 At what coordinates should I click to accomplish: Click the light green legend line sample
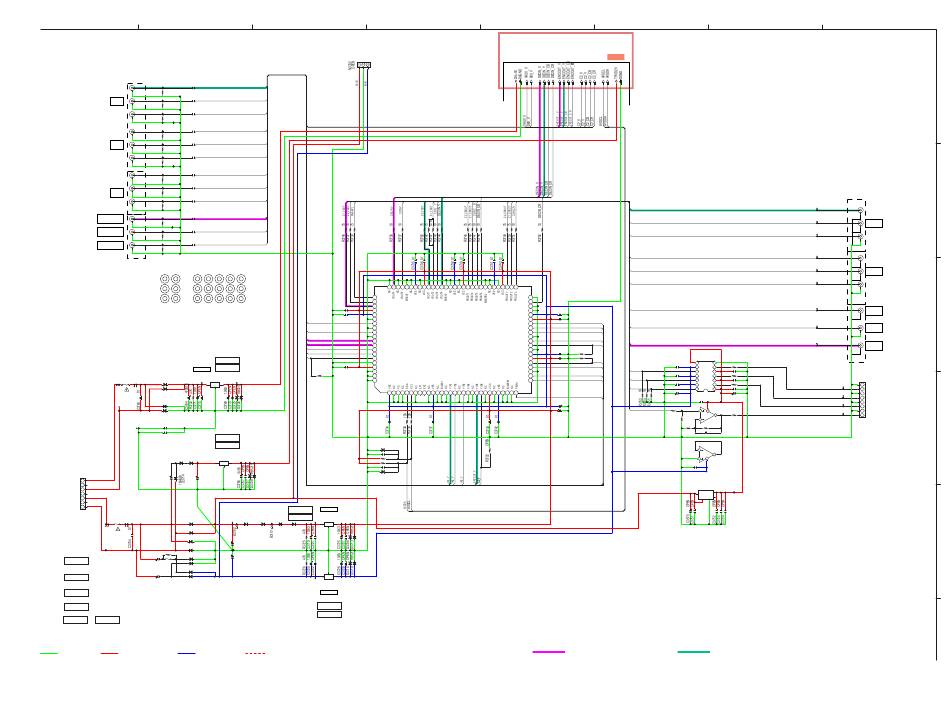pos(49,654)
